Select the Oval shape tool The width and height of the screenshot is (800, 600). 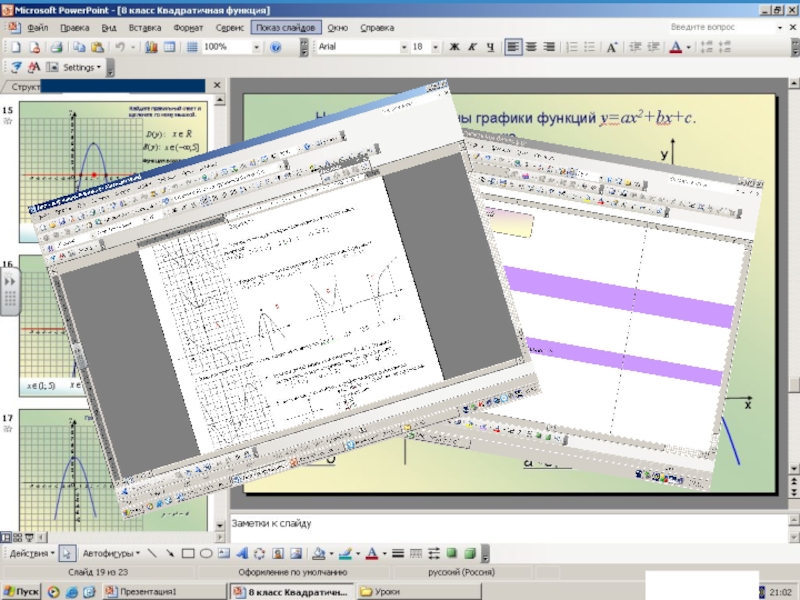click(x=206, y=553)
